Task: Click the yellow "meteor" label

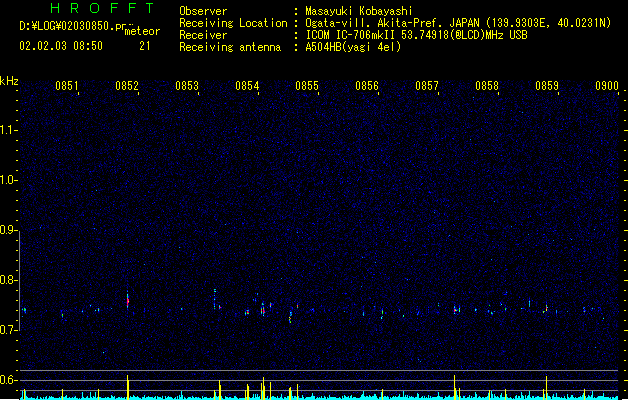Action: [142, 31]
